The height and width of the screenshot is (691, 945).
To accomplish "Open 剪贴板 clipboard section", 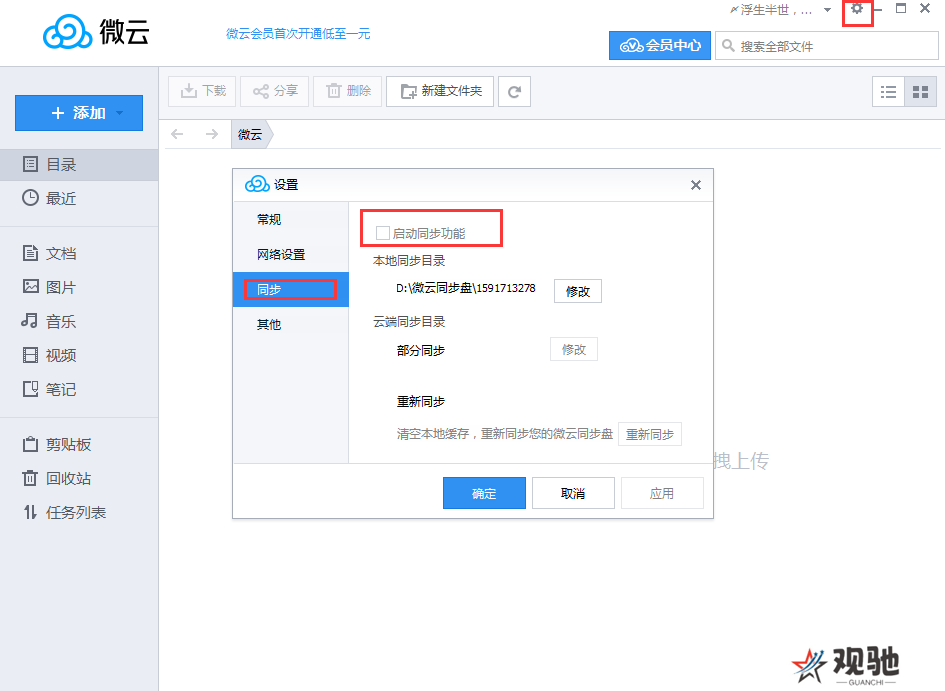I will [x=79, y=445].
